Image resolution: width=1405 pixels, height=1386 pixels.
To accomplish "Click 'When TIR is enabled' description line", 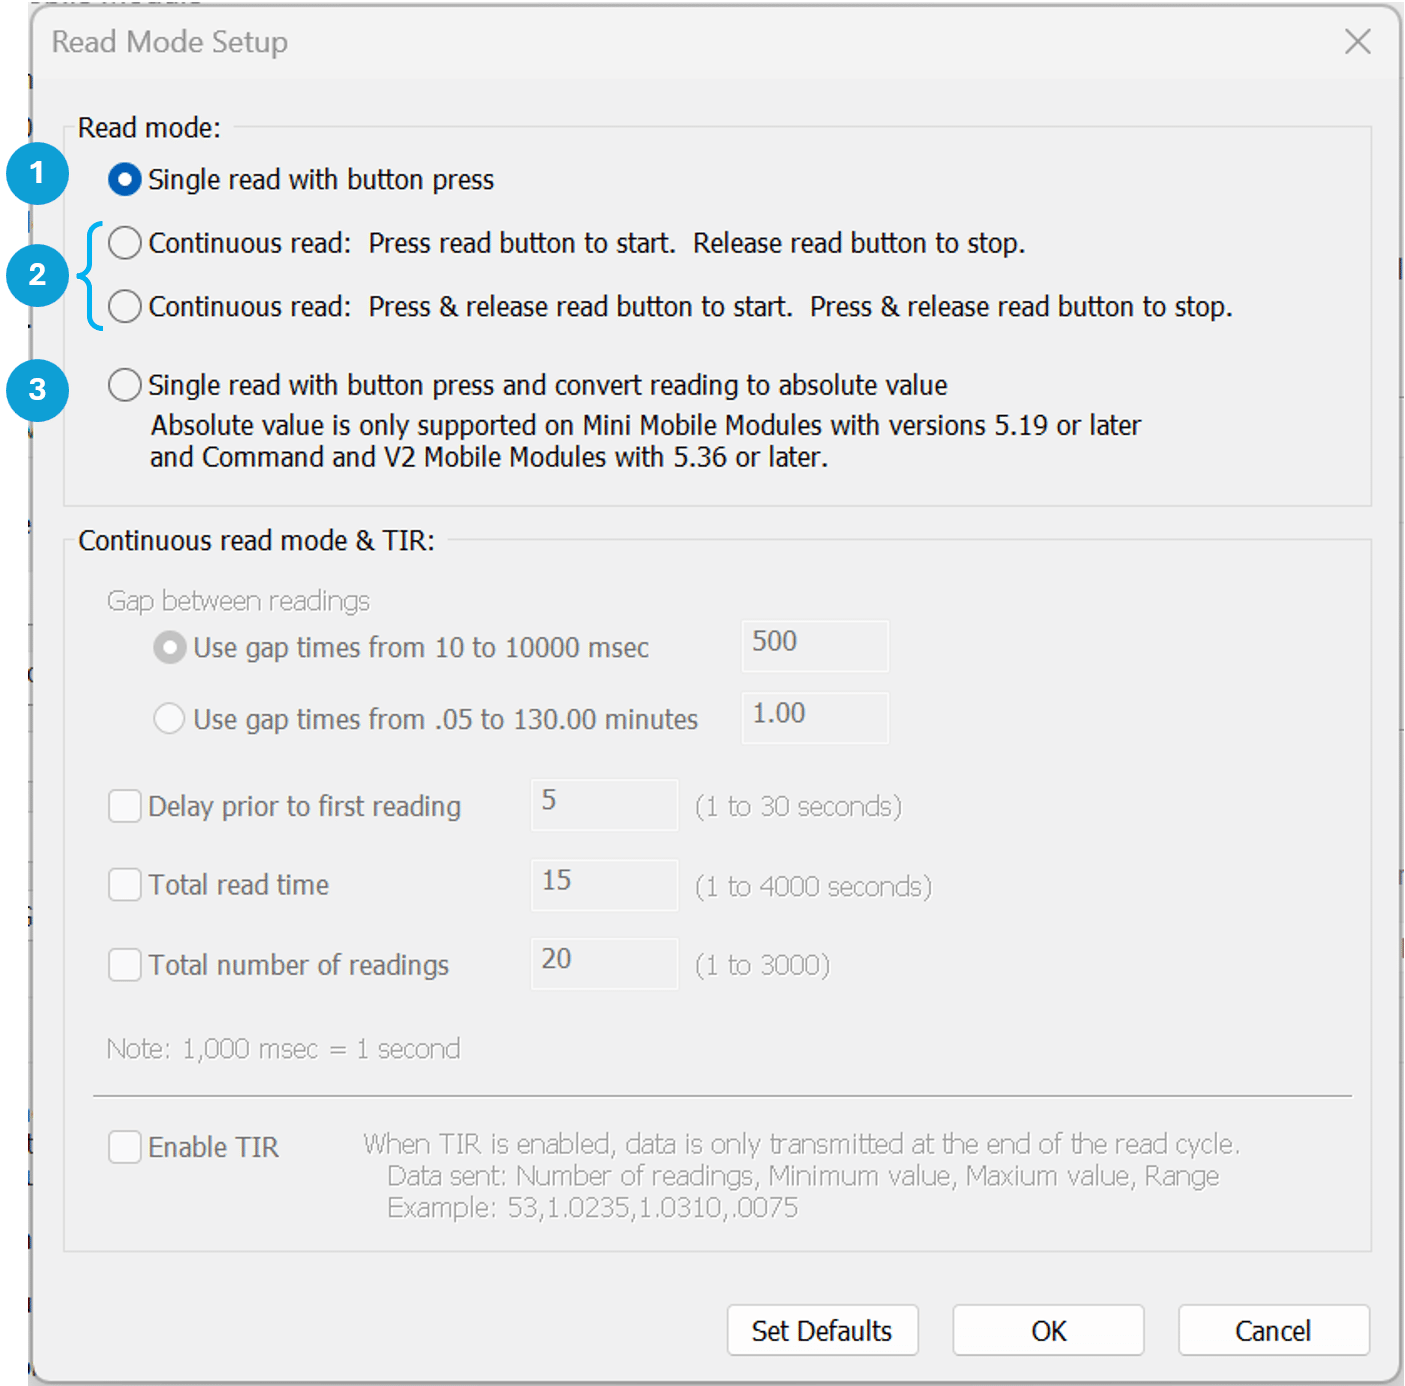I will pos(801,1144).
